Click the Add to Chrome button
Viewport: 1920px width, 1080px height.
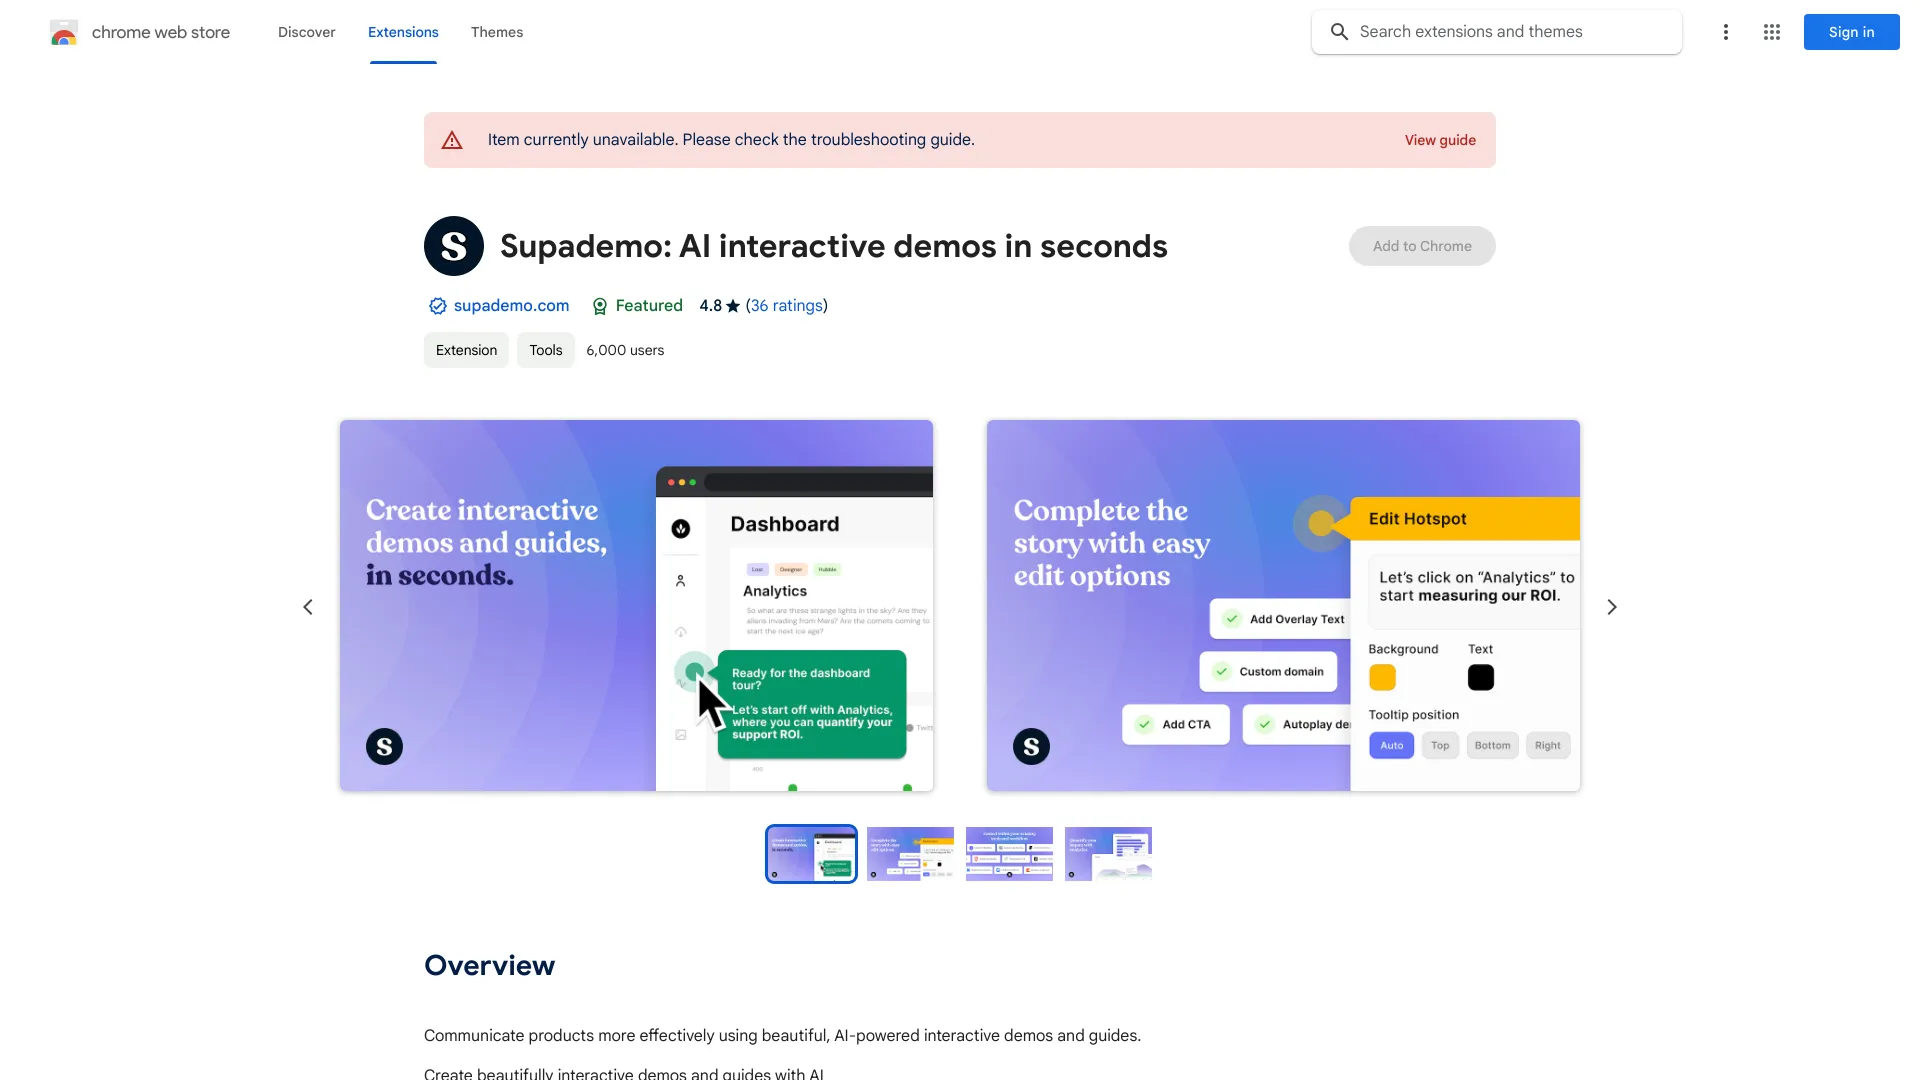[x=1422, y=245]
